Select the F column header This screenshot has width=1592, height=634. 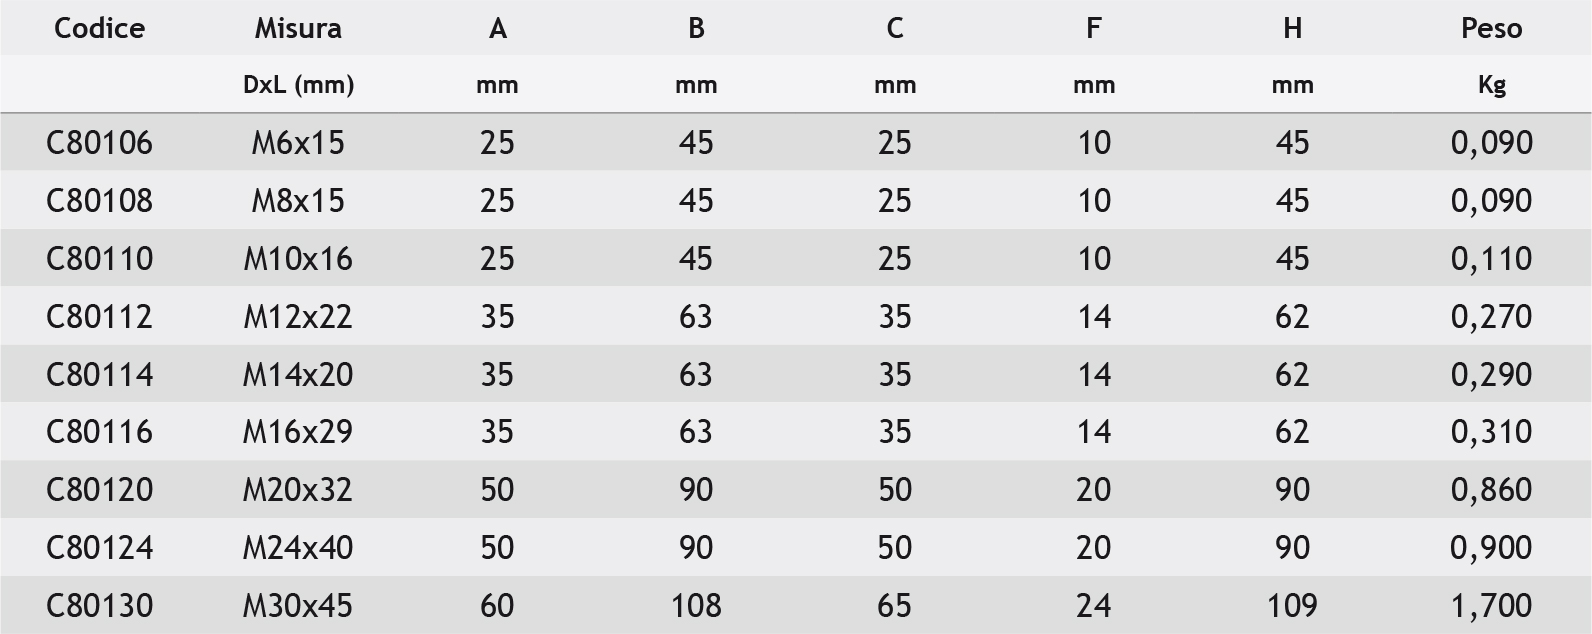pyautogui.click(x=1093, y=28)
